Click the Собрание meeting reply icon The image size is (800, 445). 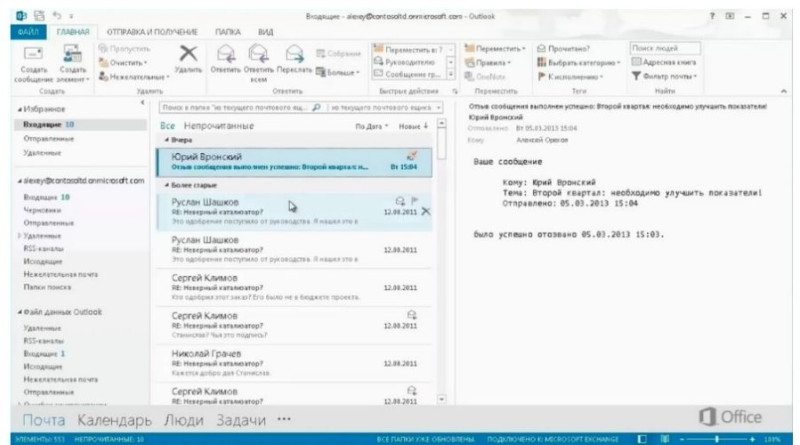coord(320,54)
